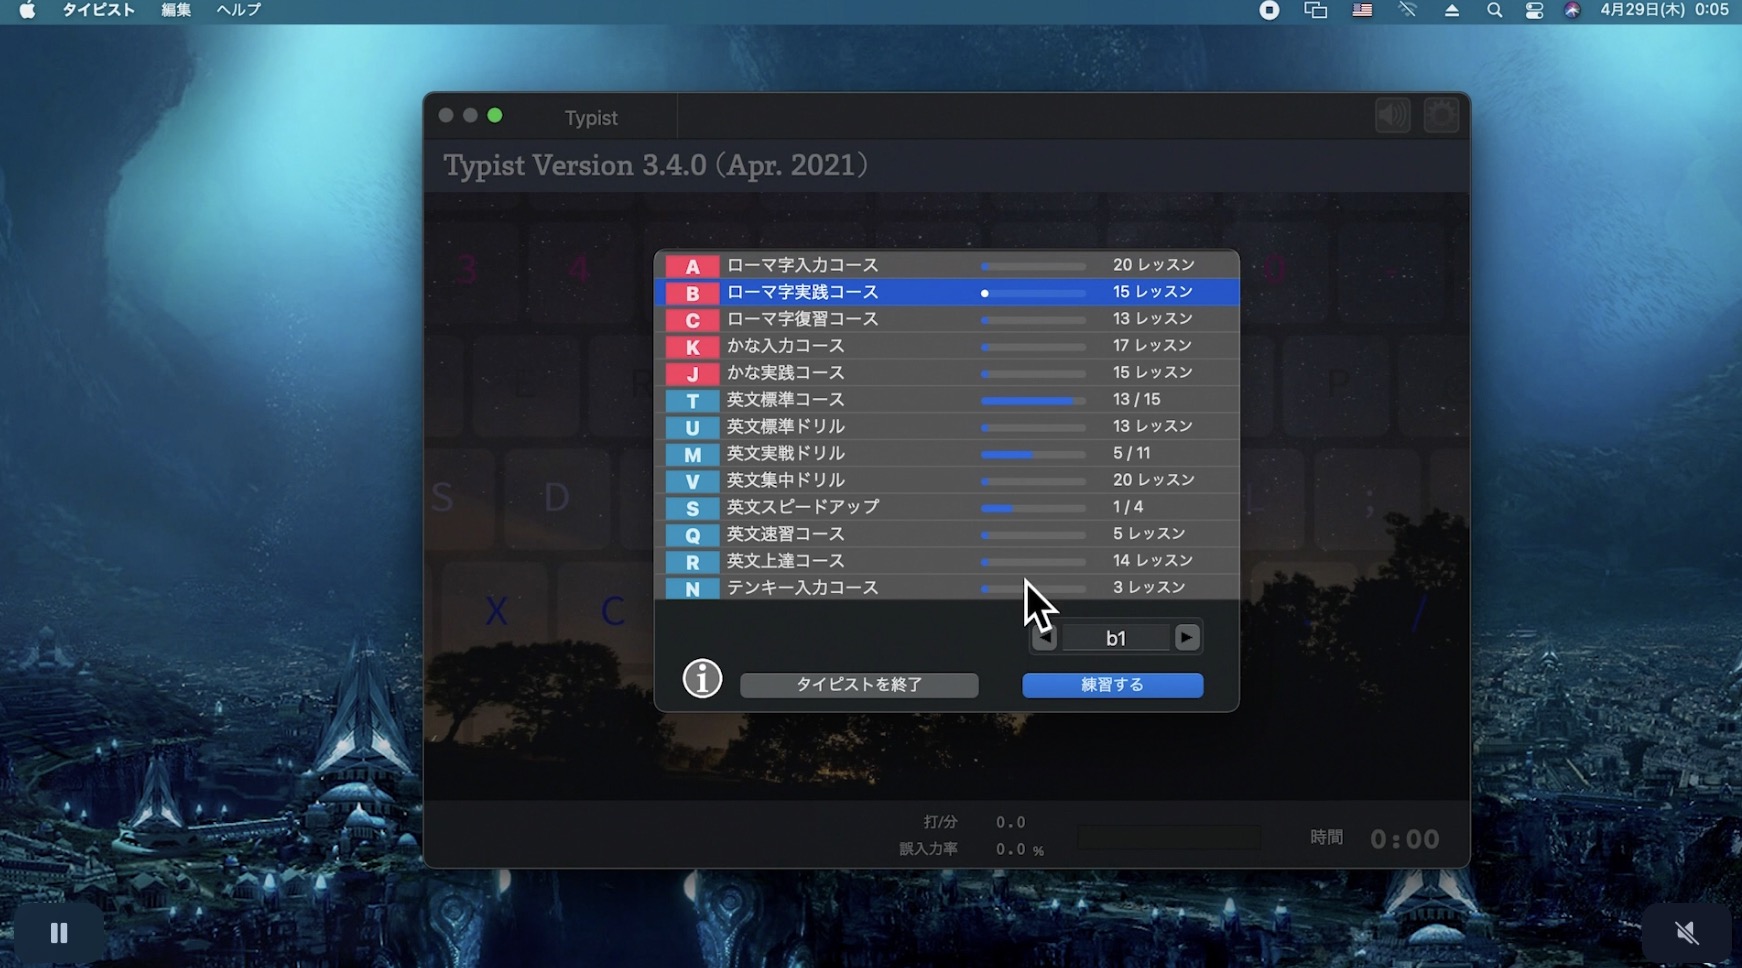Viewport: 1742px width, 968px height.
Task: Click progress bar of 英文実戦ドリル
Action: pos(1033,455)
